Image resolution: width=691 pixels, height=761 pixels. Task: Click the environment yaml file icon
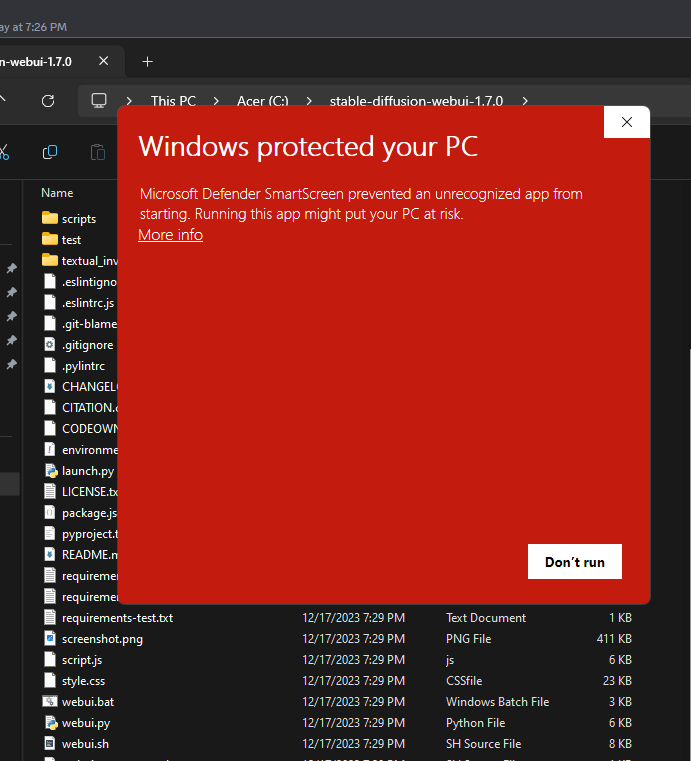tap(50, 449)
